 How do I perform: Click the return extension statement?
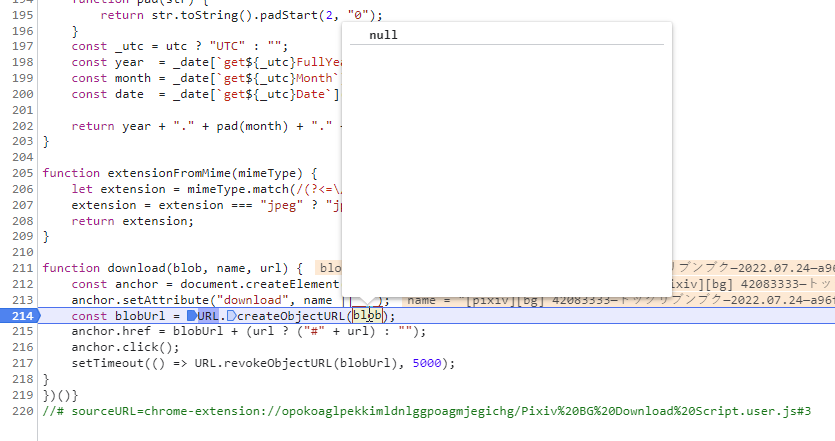[133, 220]
